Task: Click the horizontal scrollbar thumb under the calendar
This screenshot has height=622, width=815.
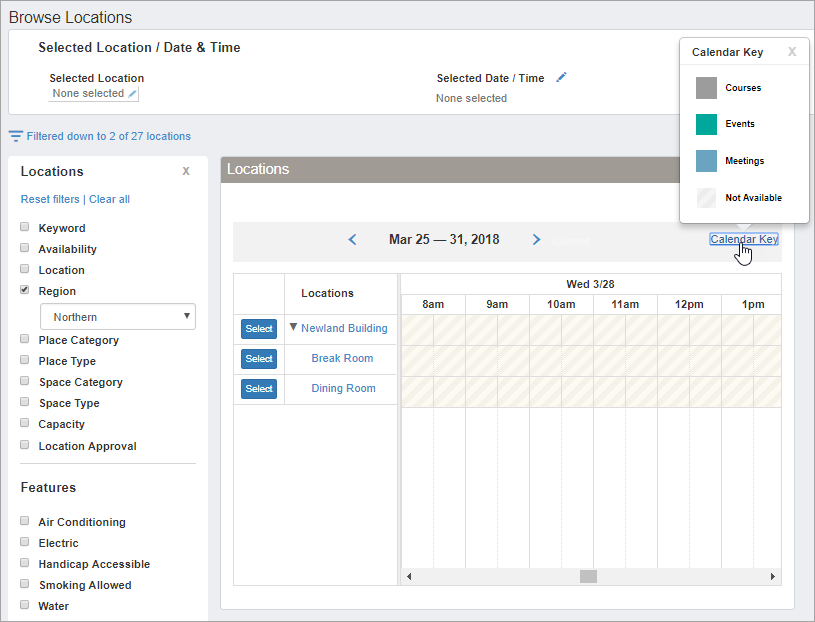Action: (x=588, y=577)
